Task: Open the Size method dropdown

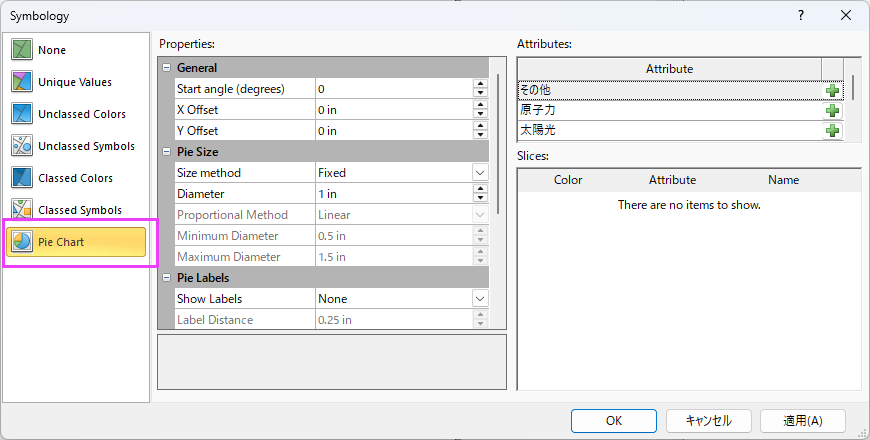Action: 480,172
